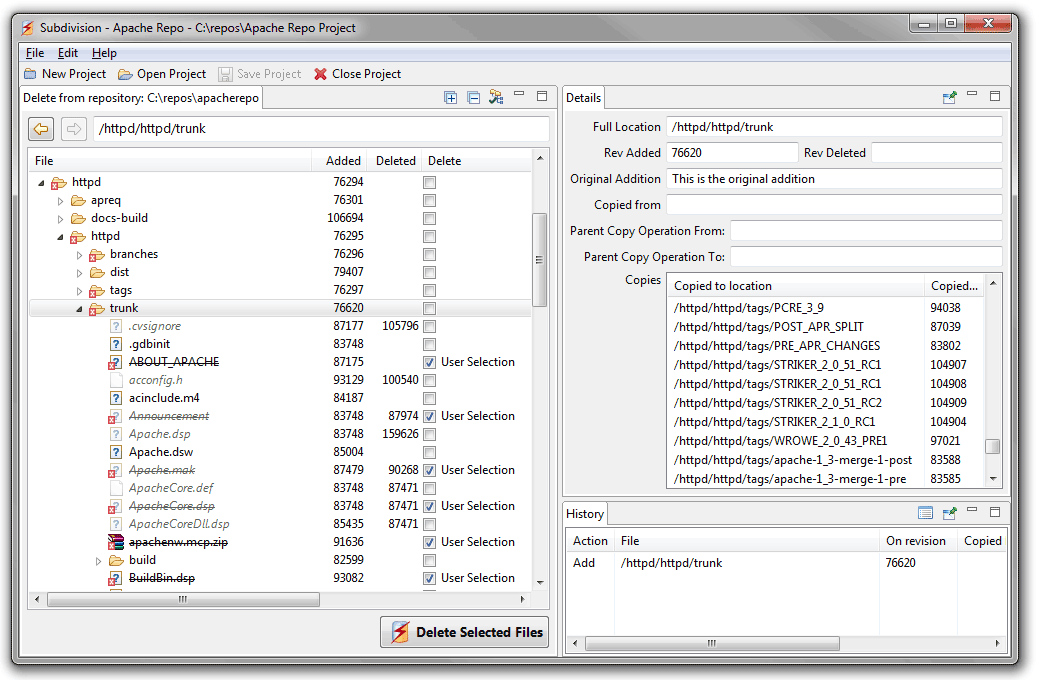This screenshot has height=680, width=1039.
Task: Uncheck the apachenw.mcp.zip delete checkbox
Action: point(429,542)
